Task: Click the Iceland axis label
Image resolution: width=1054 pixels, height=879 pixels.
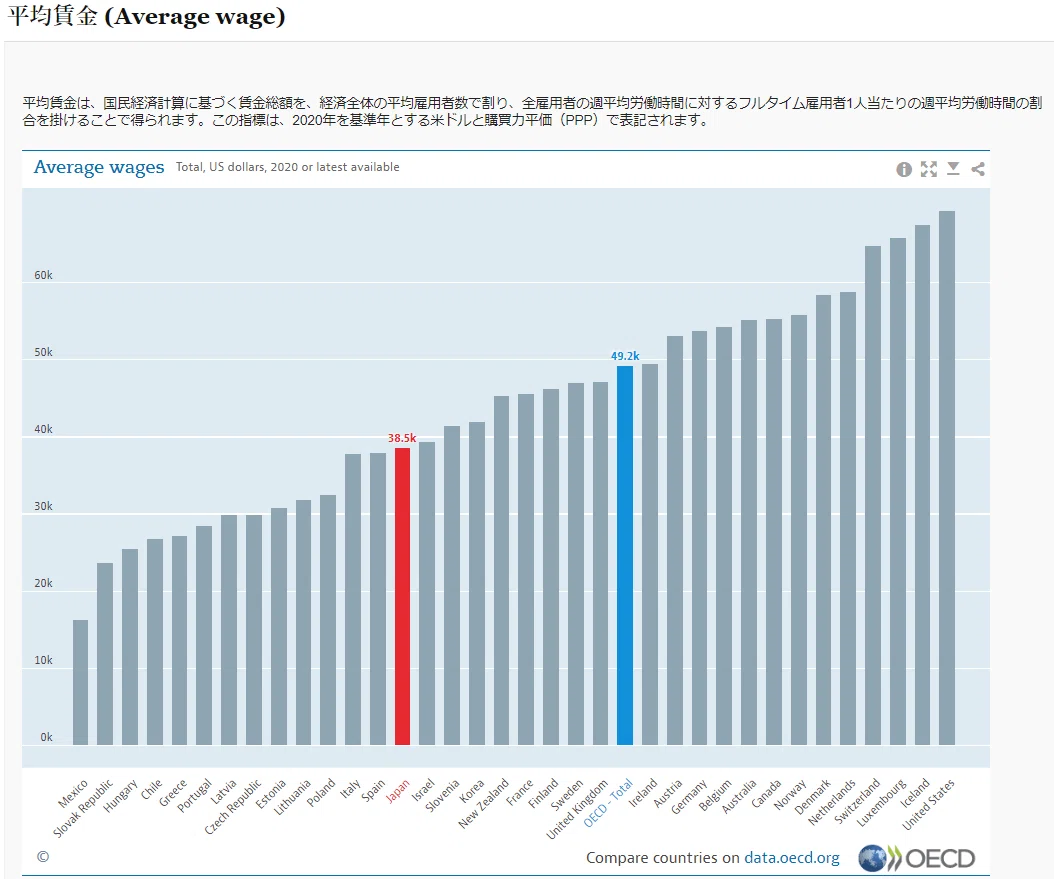Action: click(x=916, y=792)
